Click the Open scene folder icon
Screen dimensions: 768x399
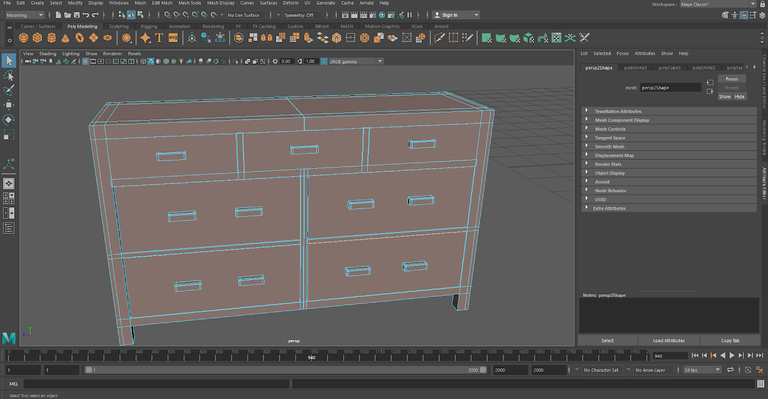click(x=68, y=15)
